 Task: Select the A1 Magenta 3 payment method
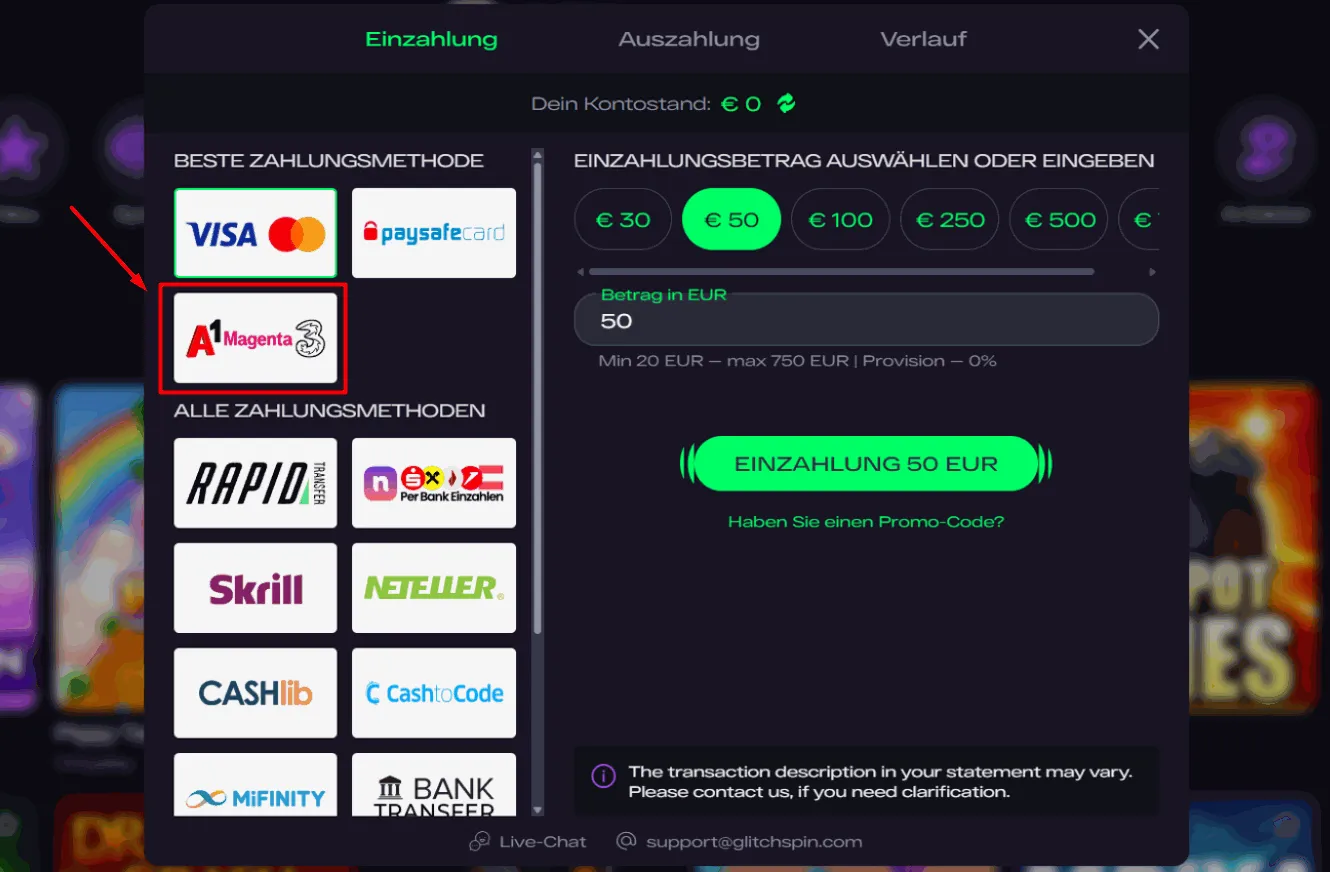pyautogui.click(x=255, y=338)
